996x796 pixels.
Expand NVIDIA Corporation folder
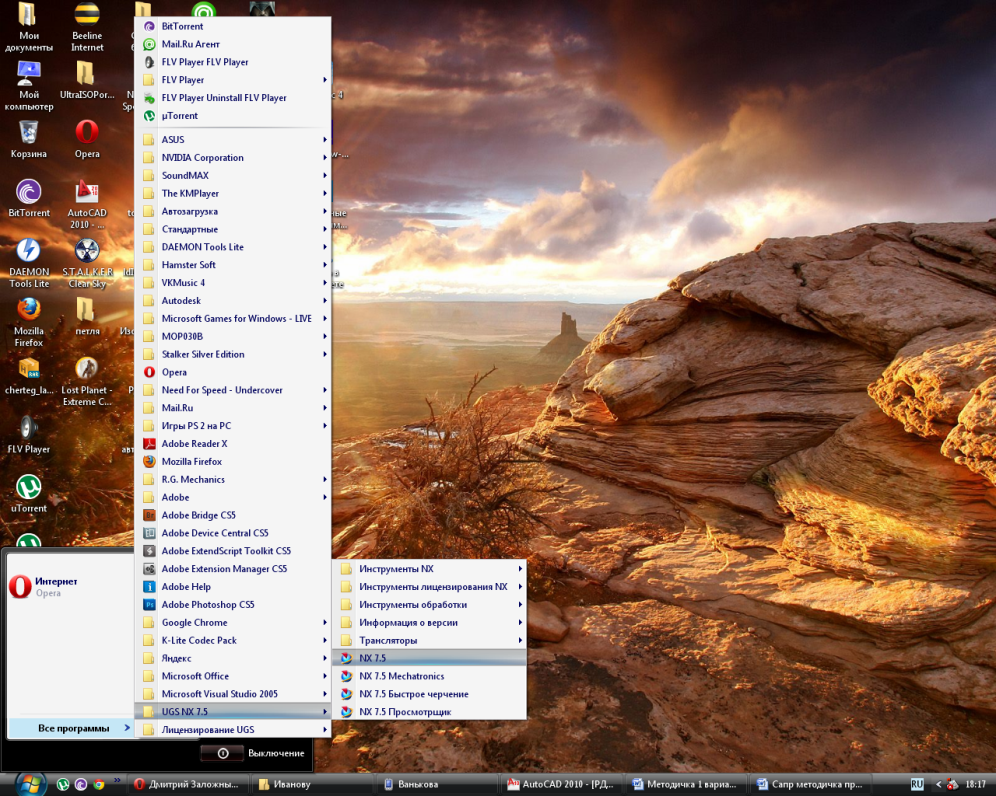pos(233,157)
